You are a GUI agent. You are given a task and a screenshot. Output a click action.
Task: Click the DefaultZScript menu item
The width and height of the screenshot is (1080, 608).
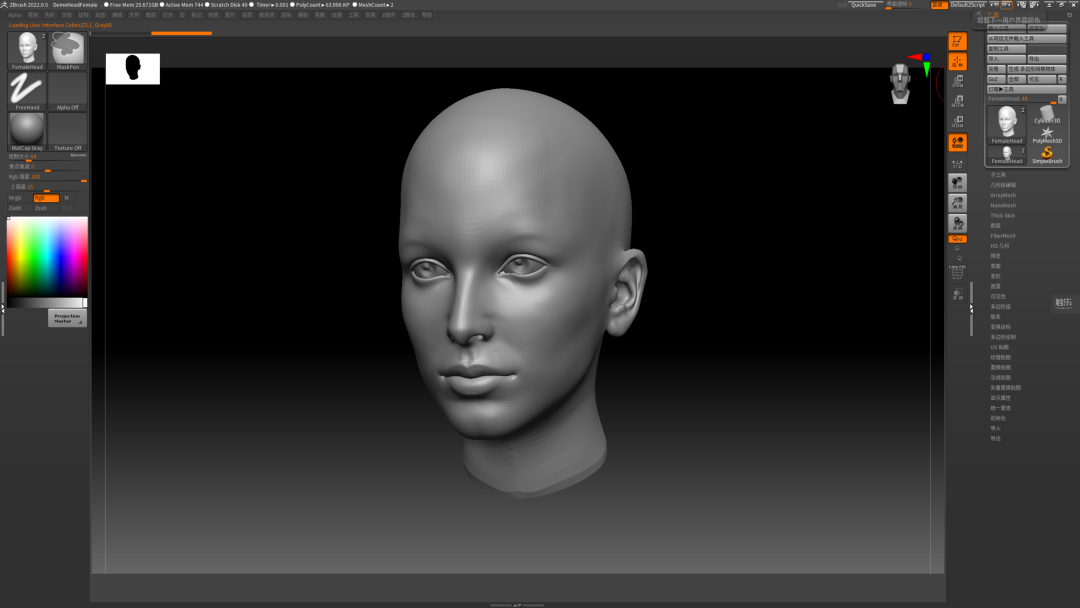(x=968, y=5)
